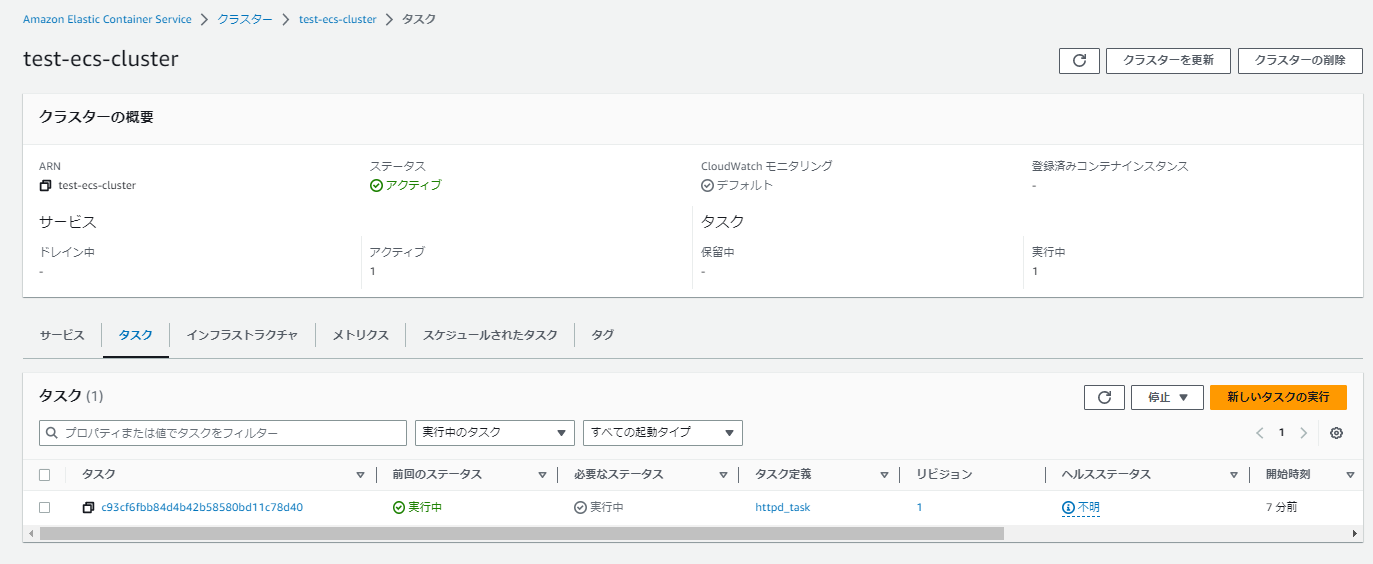Click the health status info icon
This screenshot has width=1373, height=564.
coord(1068,508)
